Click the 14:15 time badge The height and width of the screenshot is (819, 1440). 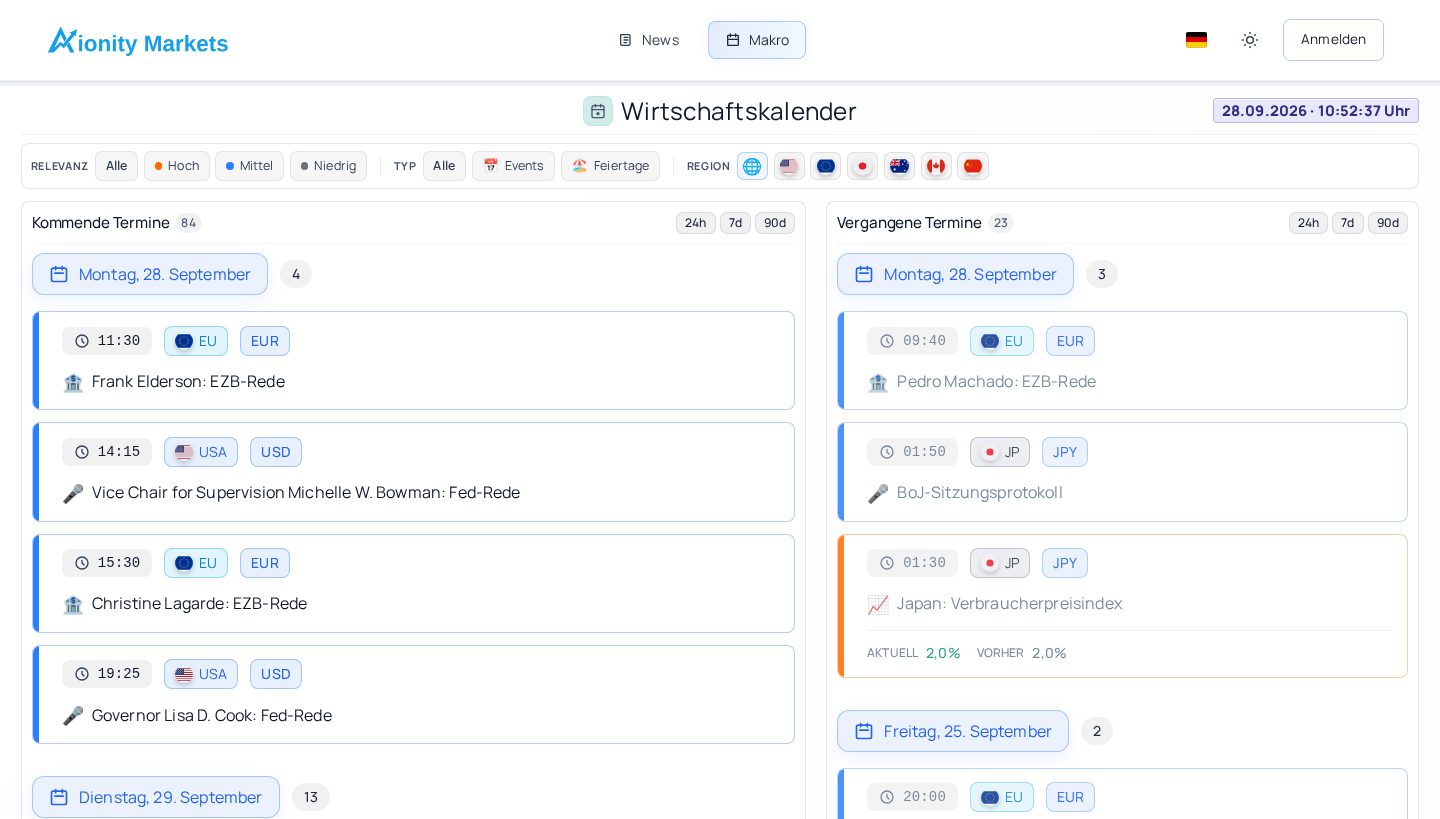tap(107, 452)
